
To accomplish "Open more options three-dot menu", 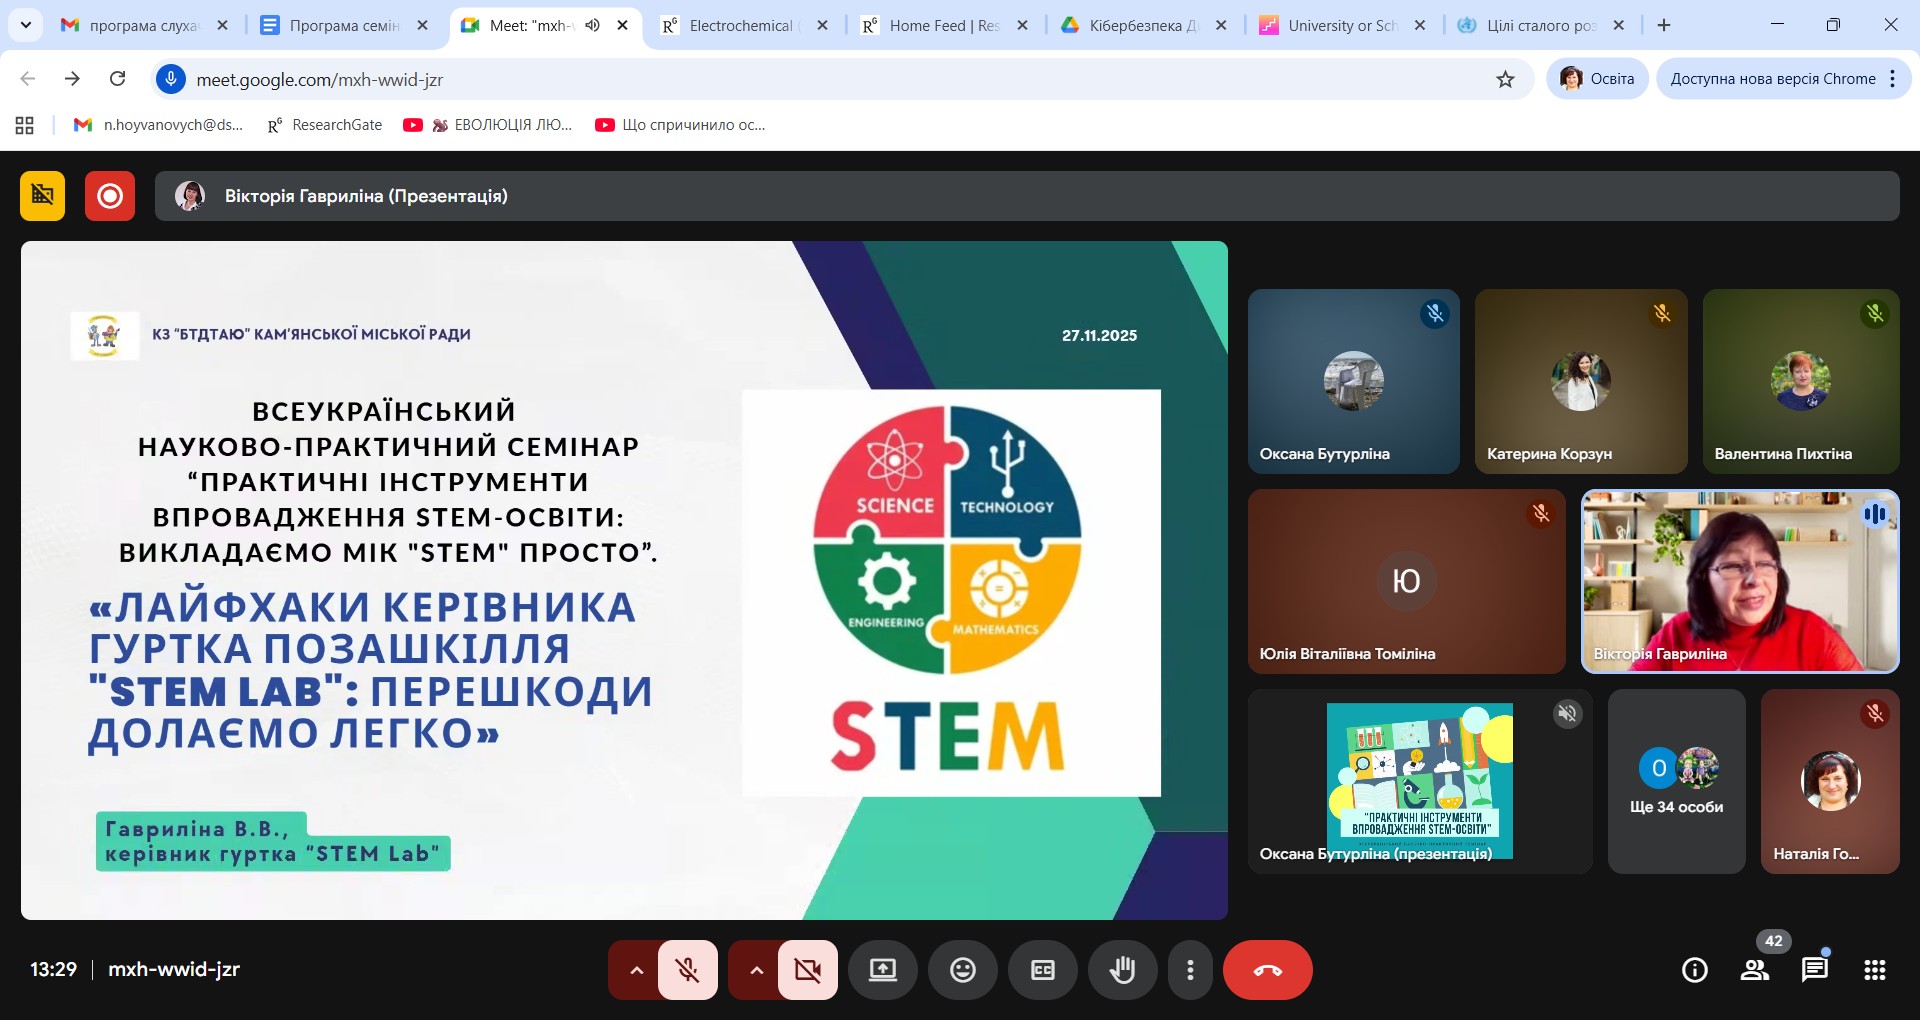I will pyautogui.click(x=1189, y=970).
